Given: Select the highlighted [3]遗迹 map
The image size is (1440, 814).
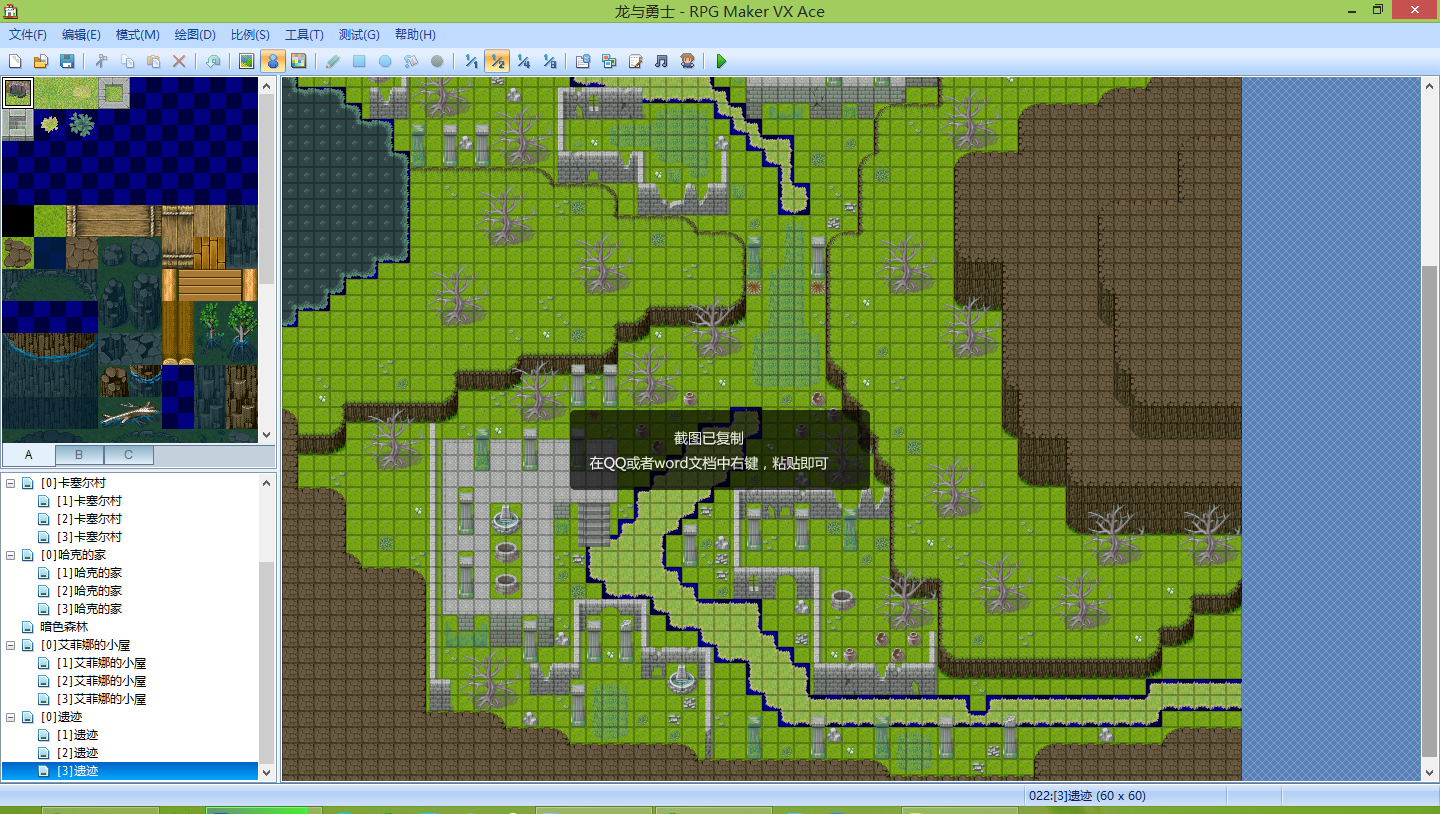Looking at the screenshot, I should click(x=130, y=771).
